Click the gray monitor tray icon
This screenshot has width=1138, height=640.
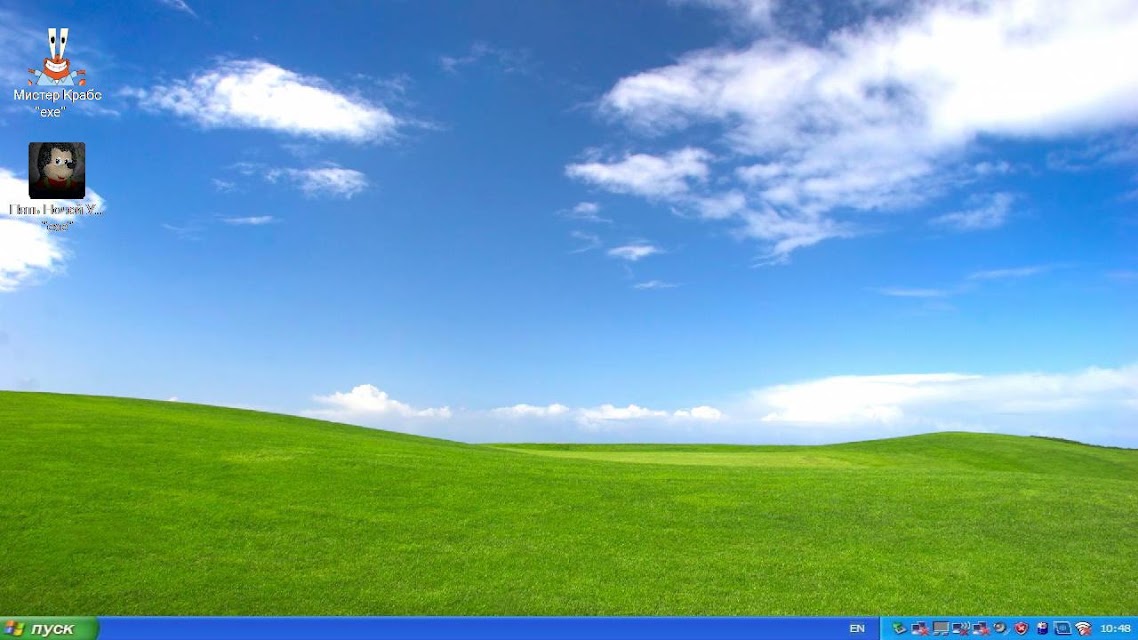pyautogui.click(x=941, y=628)
